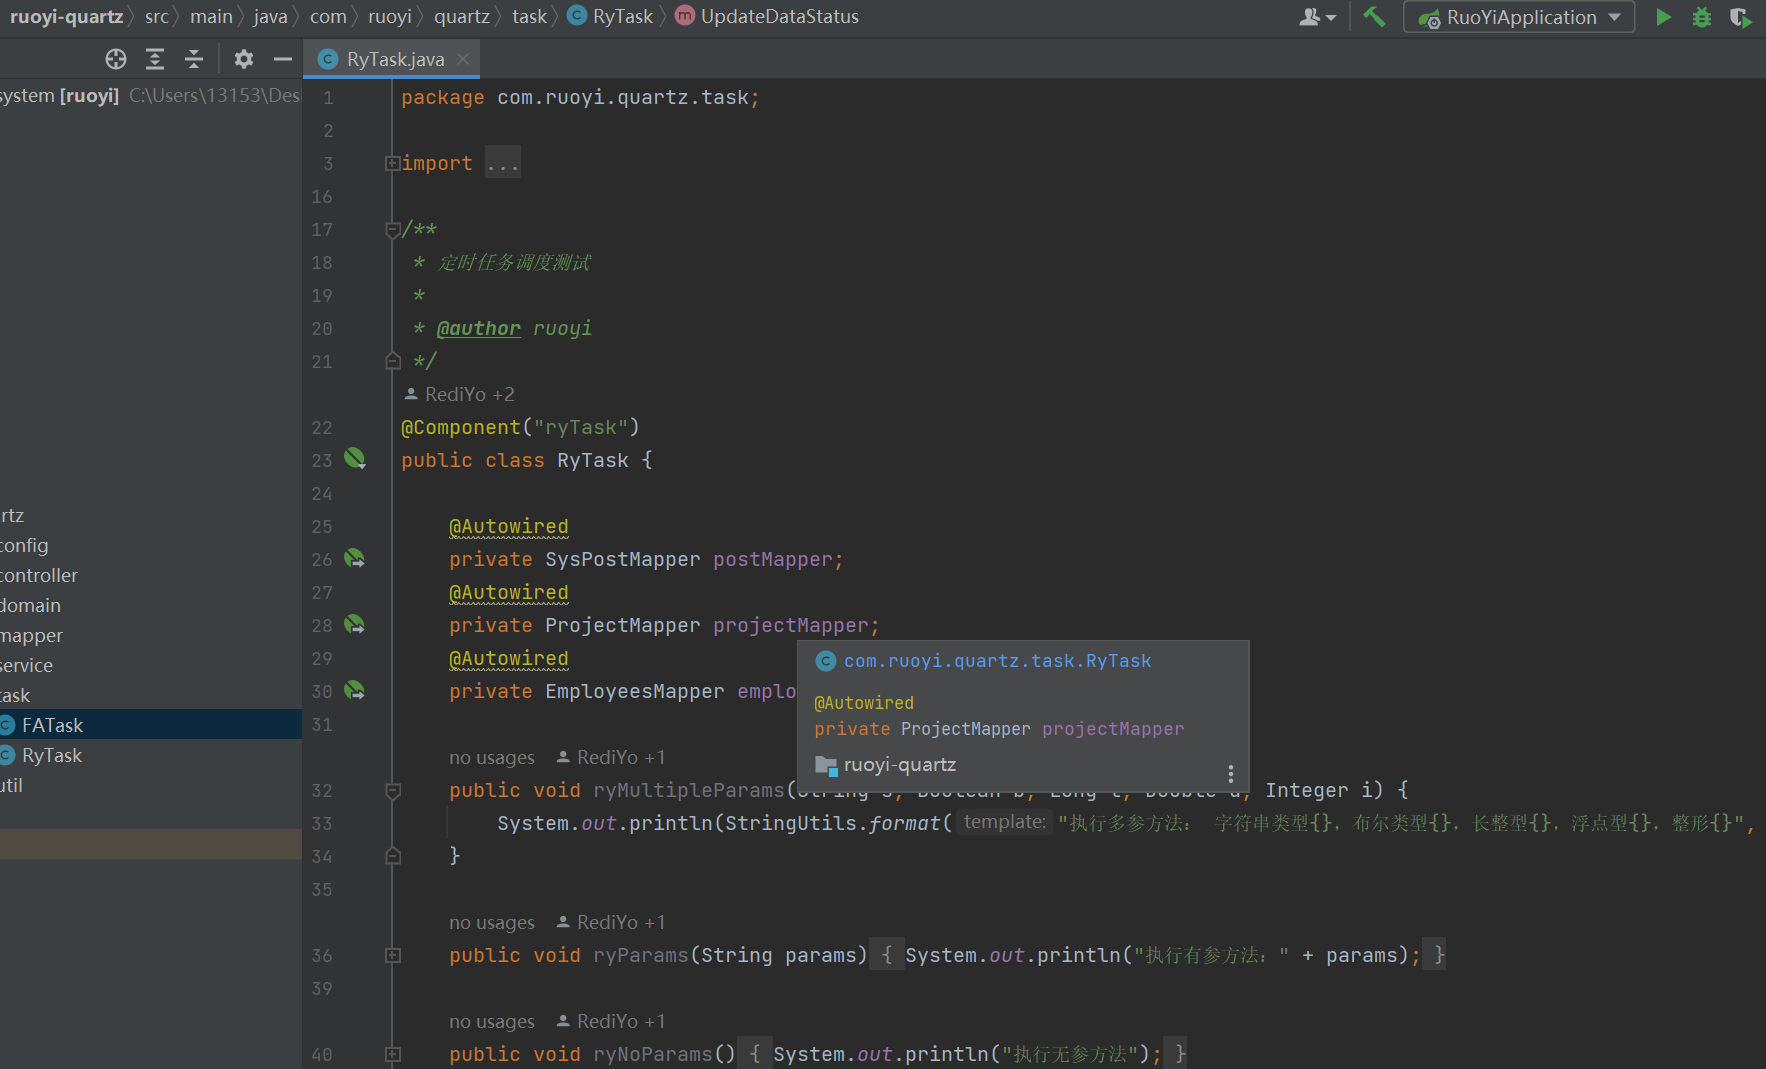Click Spring bean gutter icon on line 23
Screen dimensions: 1766x1069
355,459
